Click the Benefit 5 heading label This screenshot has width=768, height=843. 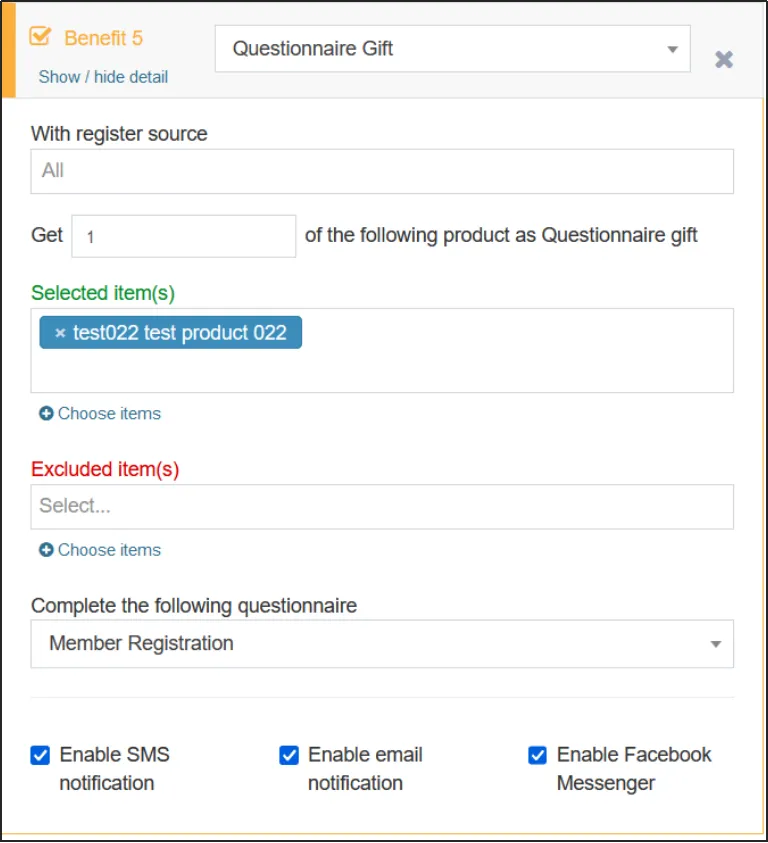click(x=103, y=38)
